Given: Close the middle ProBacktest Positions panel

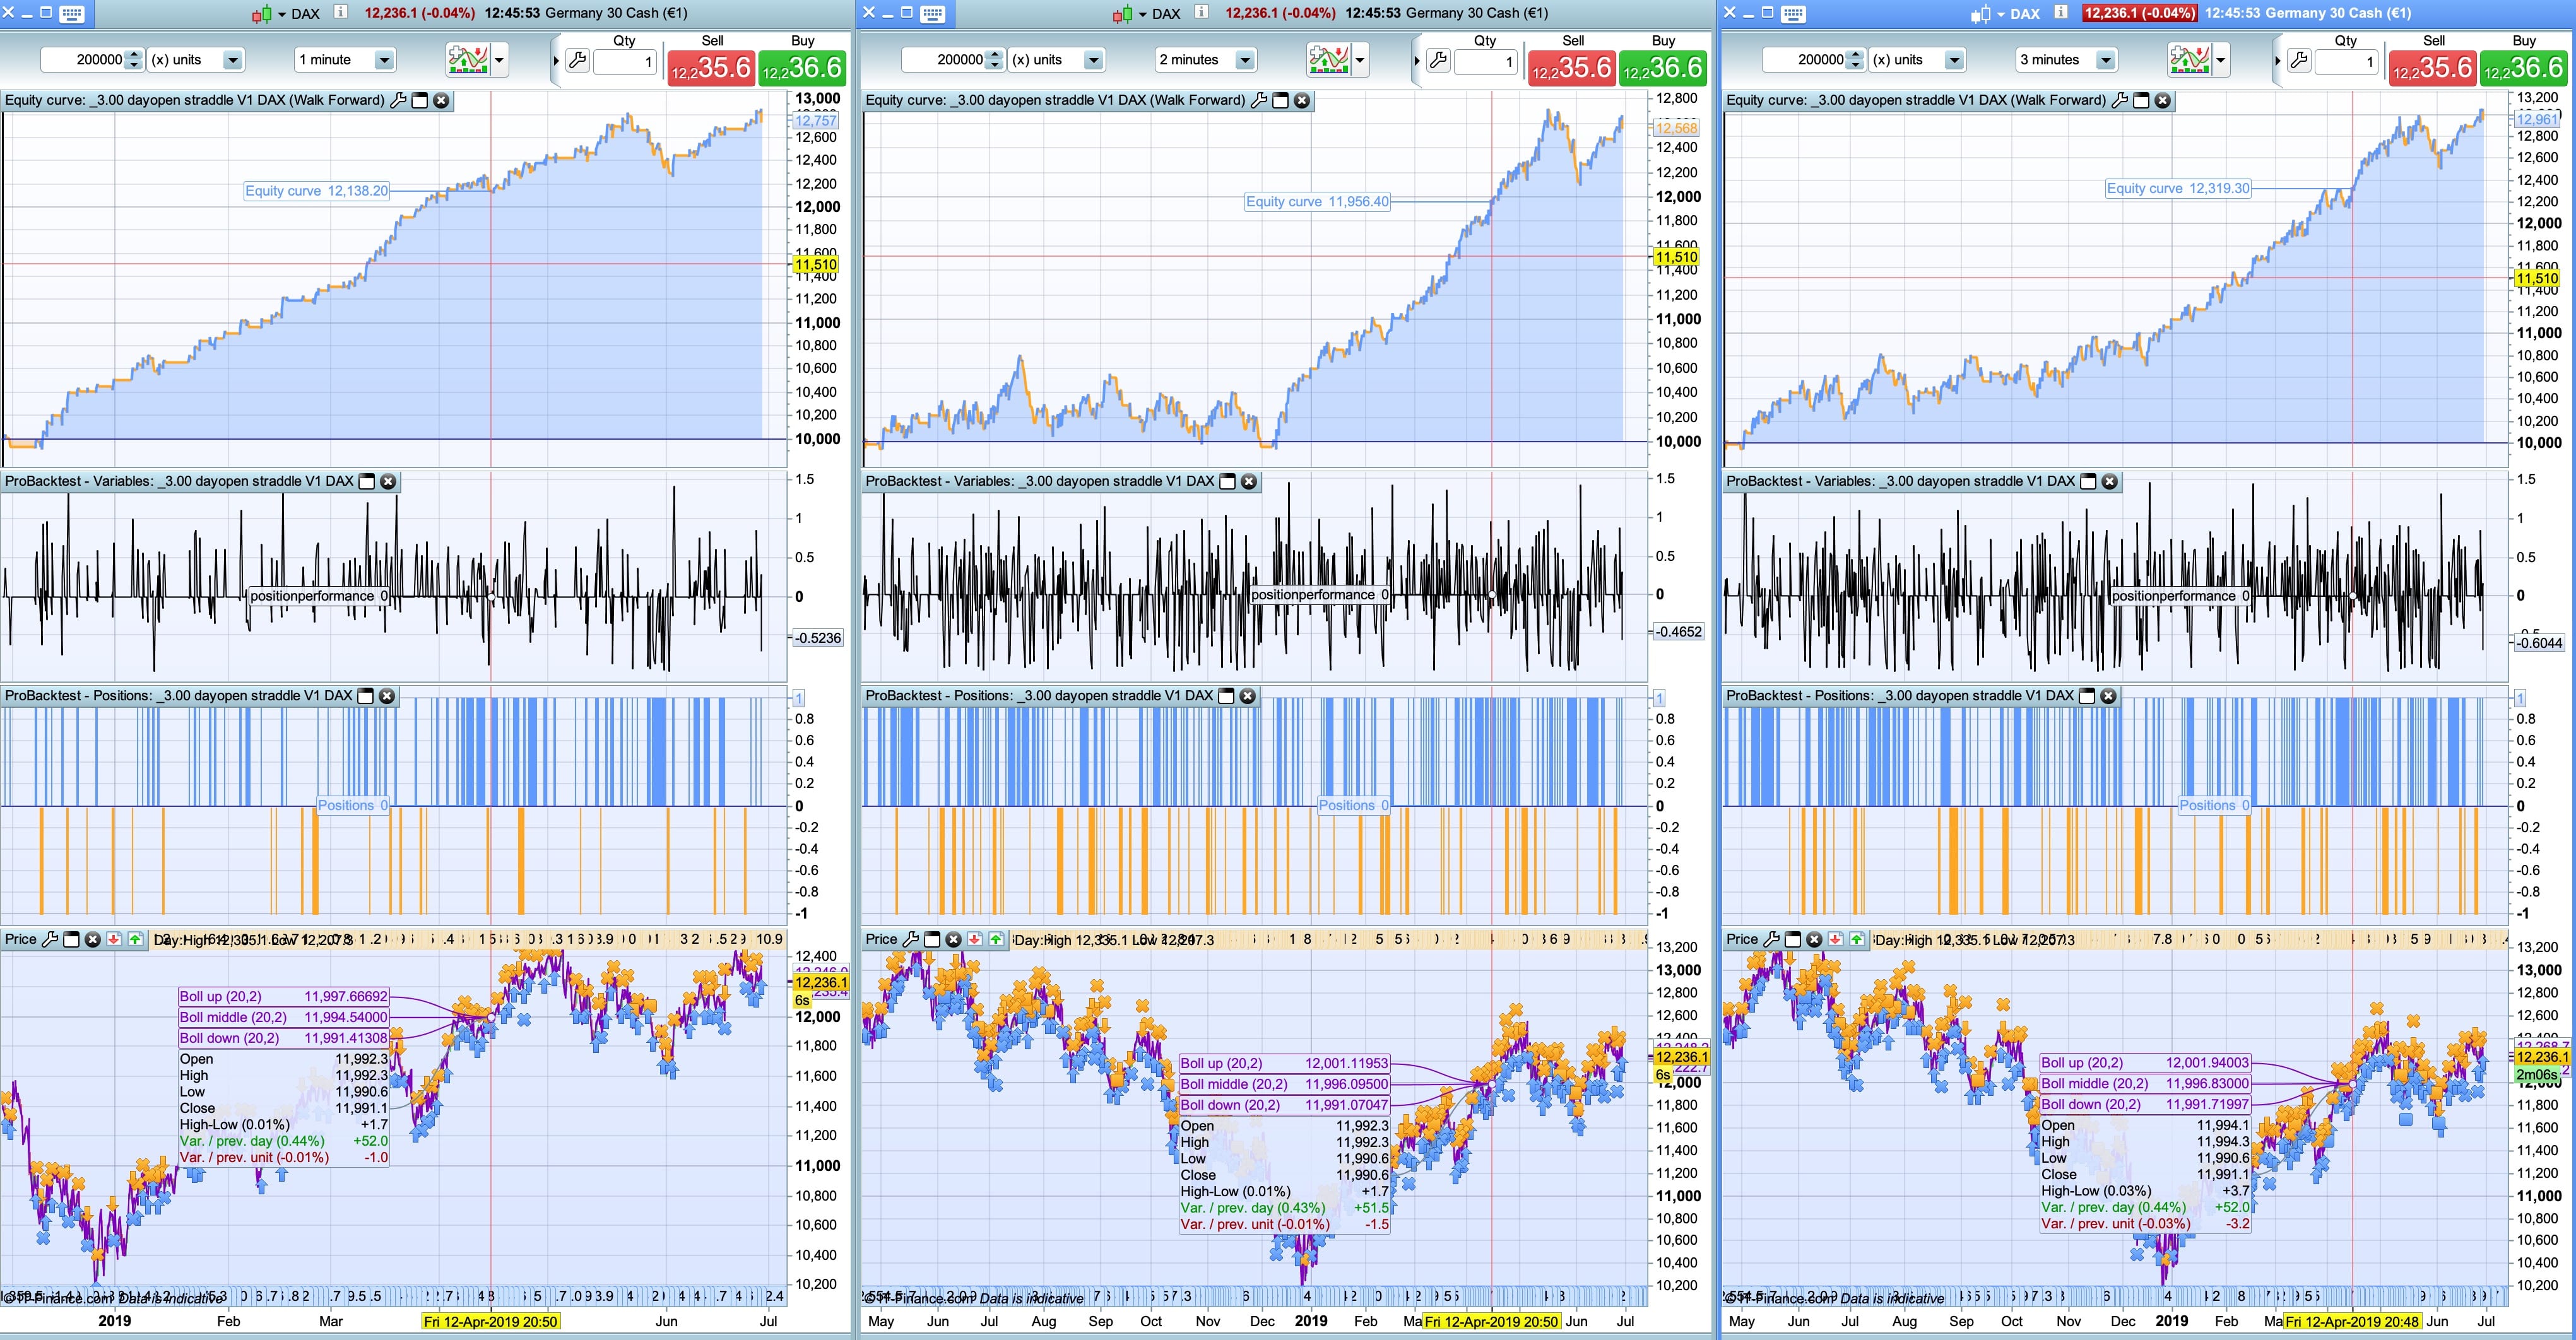Looking at the screenshot, I should tap(1247, 696).
